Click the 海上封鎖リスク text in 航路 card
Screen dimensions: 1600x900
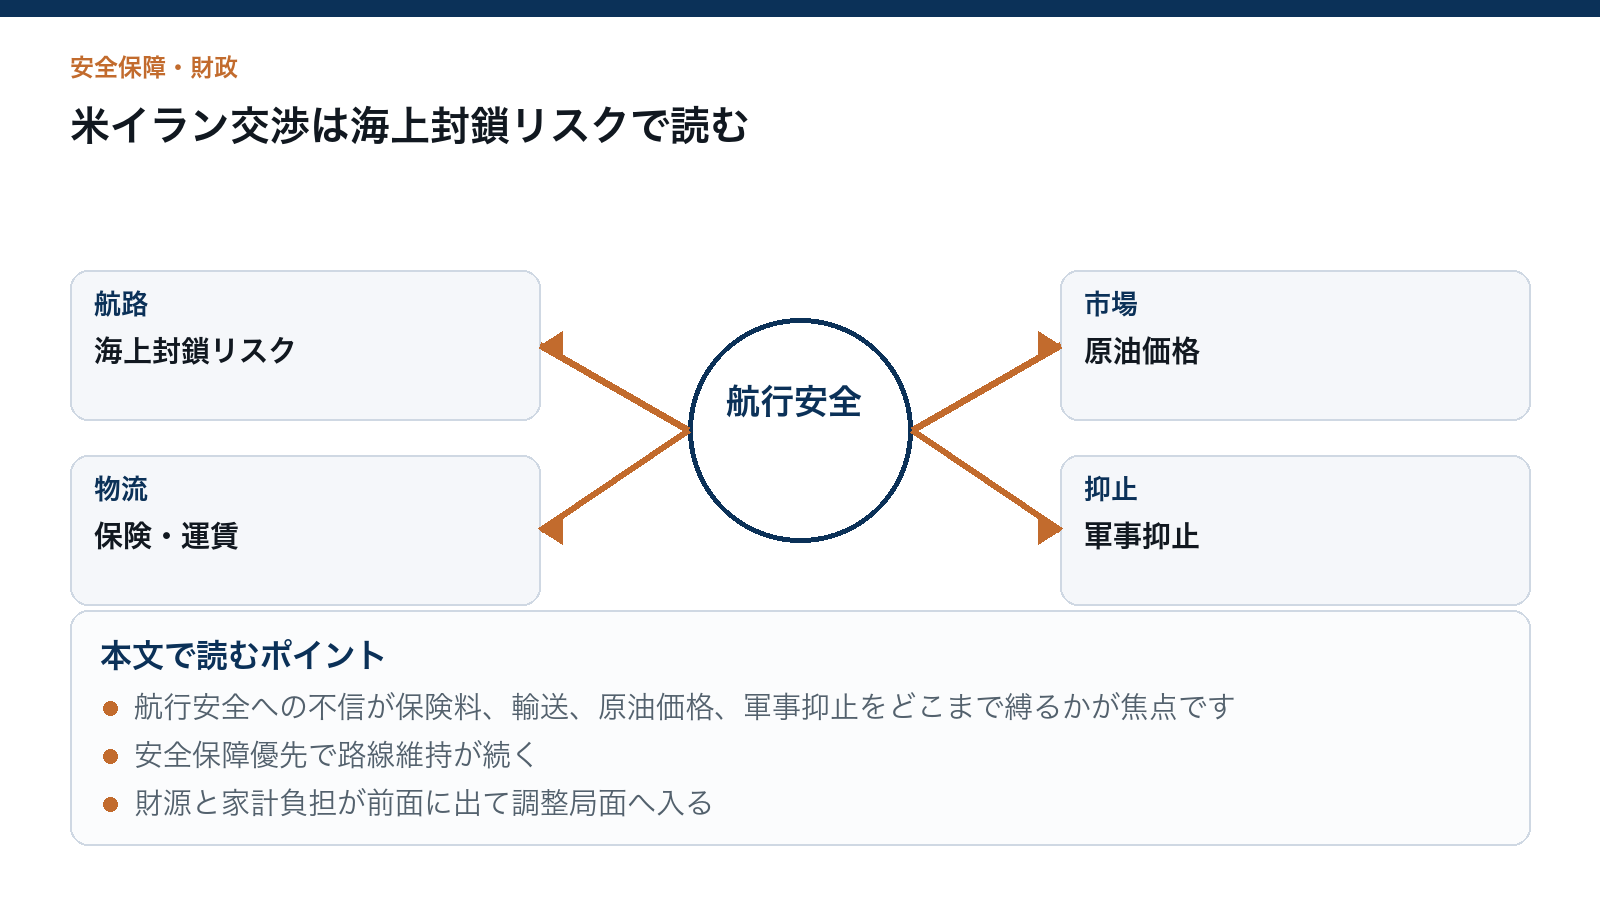click(195, 351)
